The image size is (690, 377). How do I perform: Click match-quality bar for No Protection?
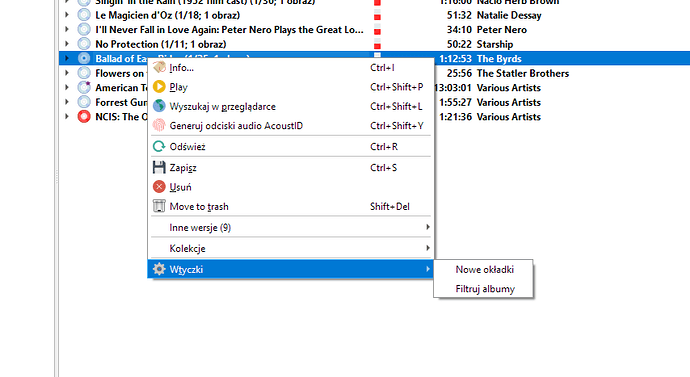(x=377, y=44)
